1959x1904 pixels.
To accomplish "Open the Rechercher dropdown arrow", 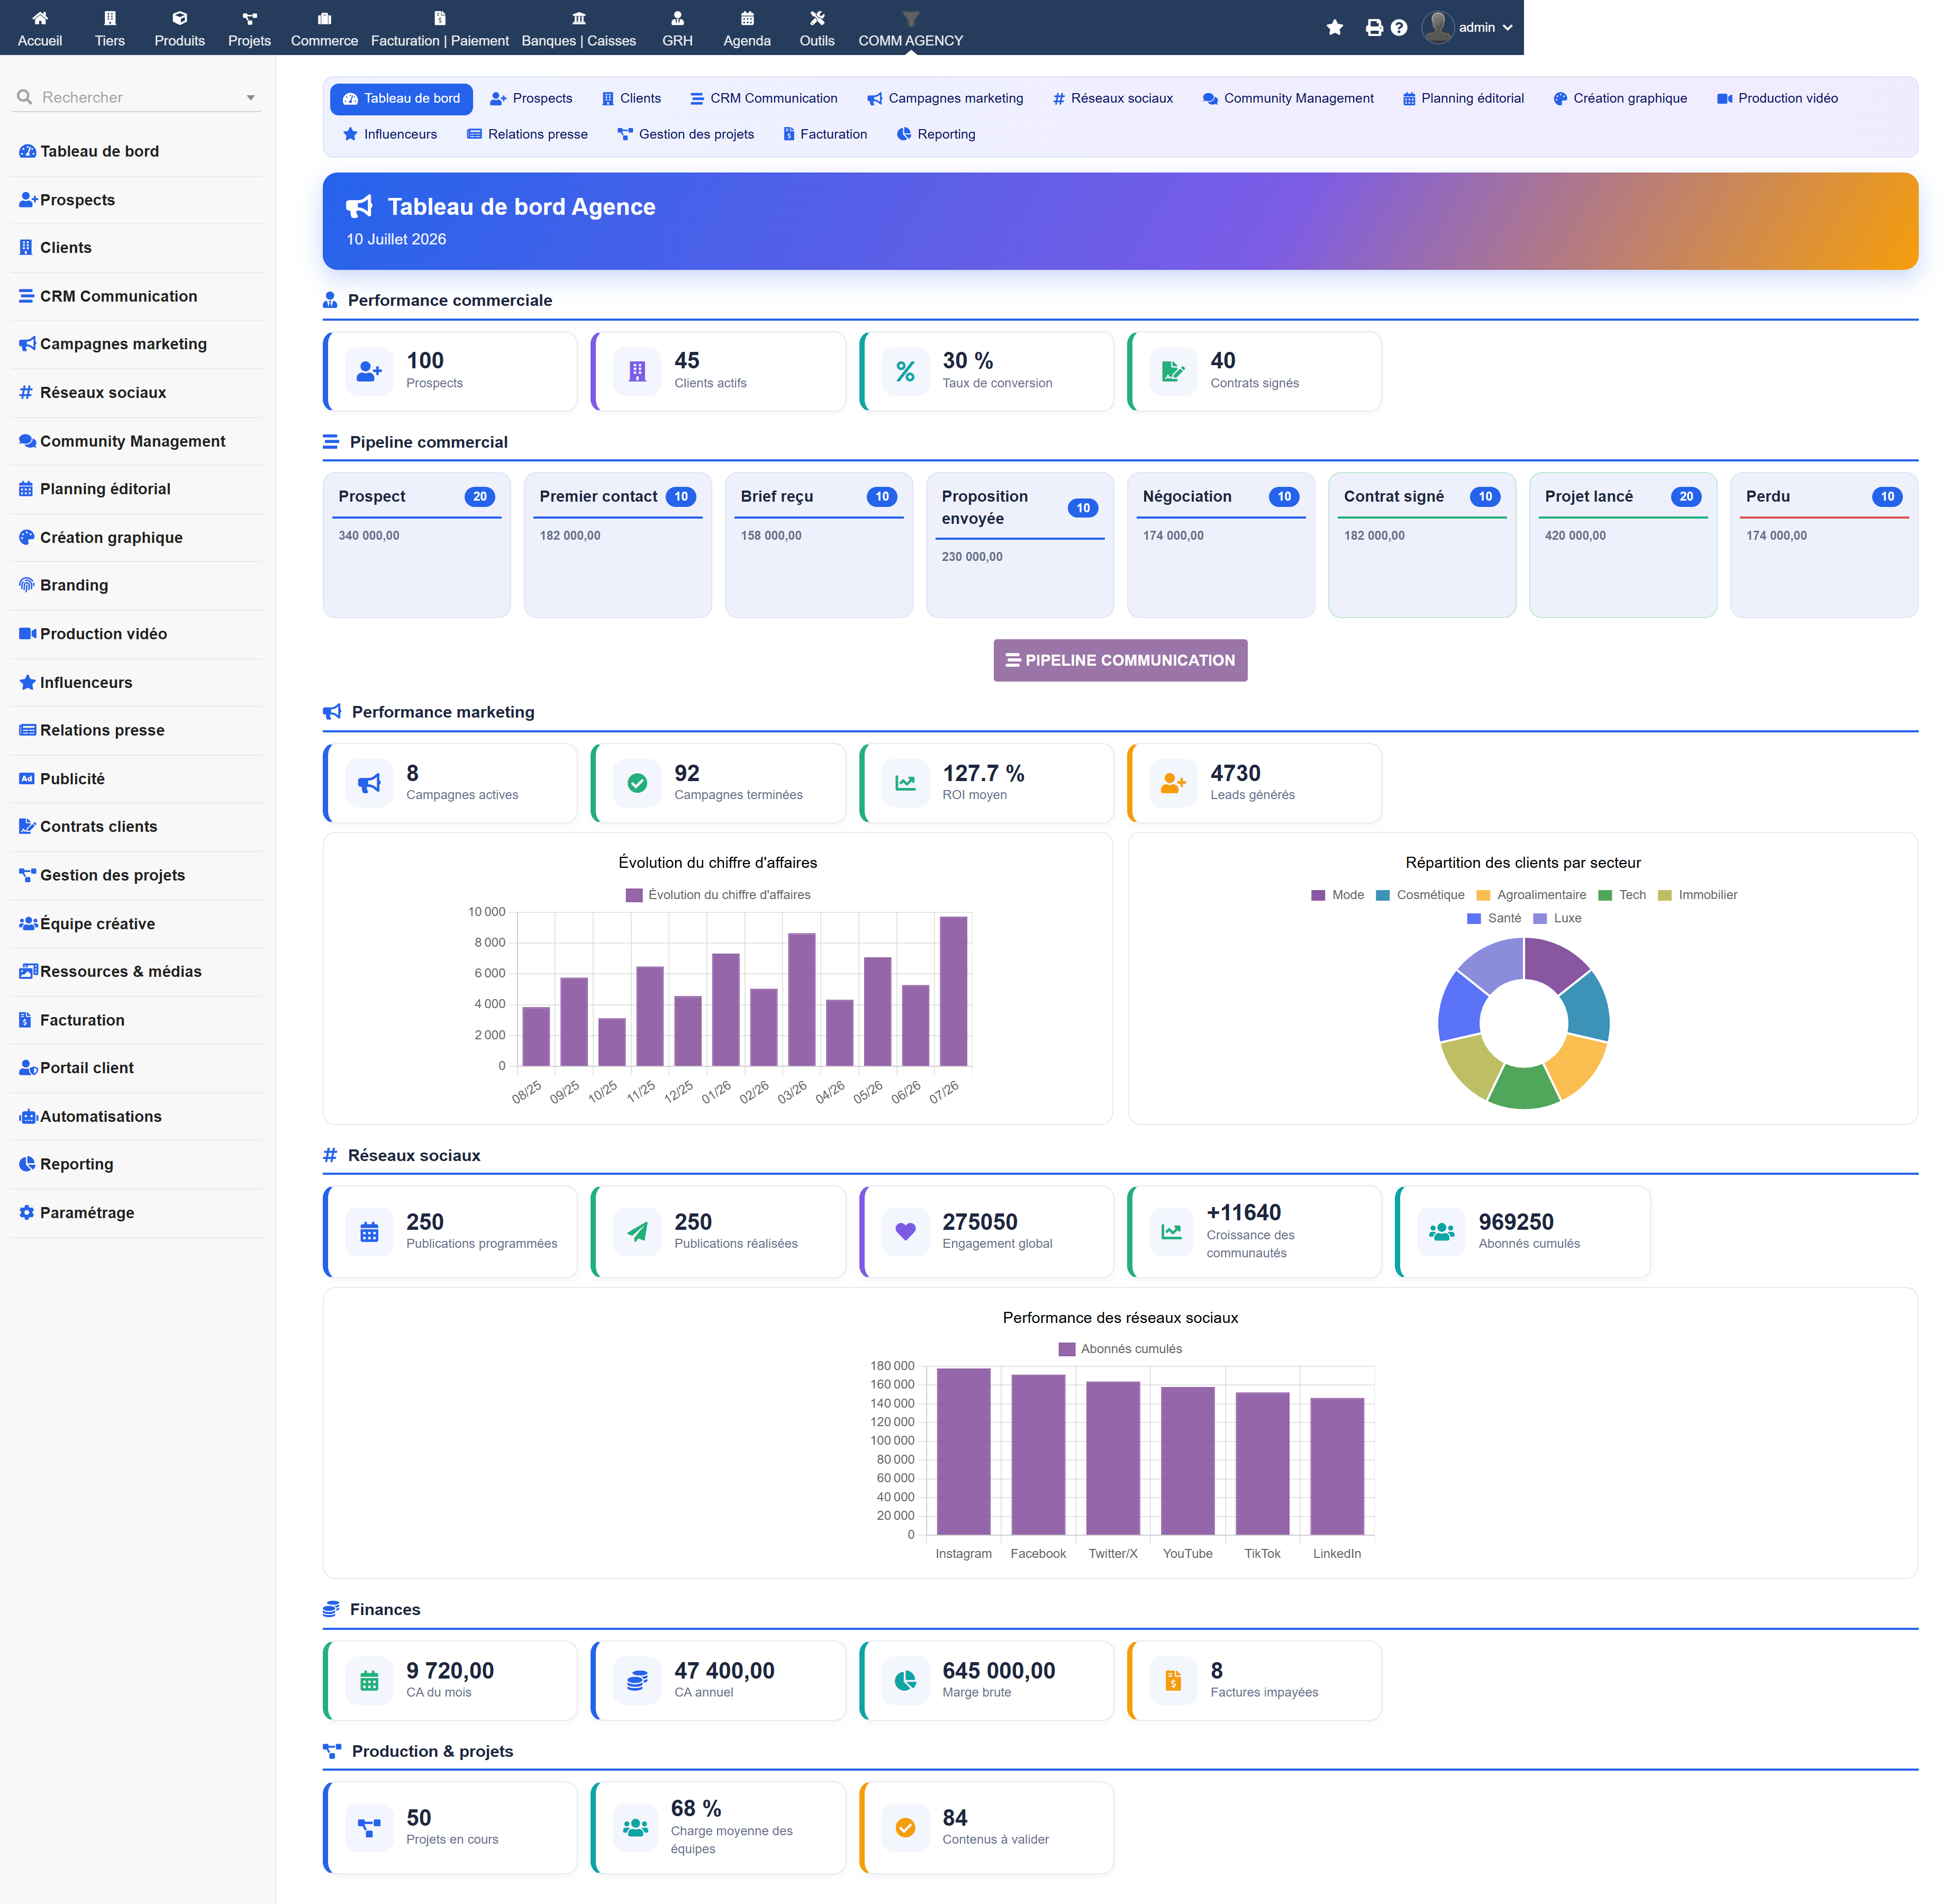I will click(x=250, y=98).
